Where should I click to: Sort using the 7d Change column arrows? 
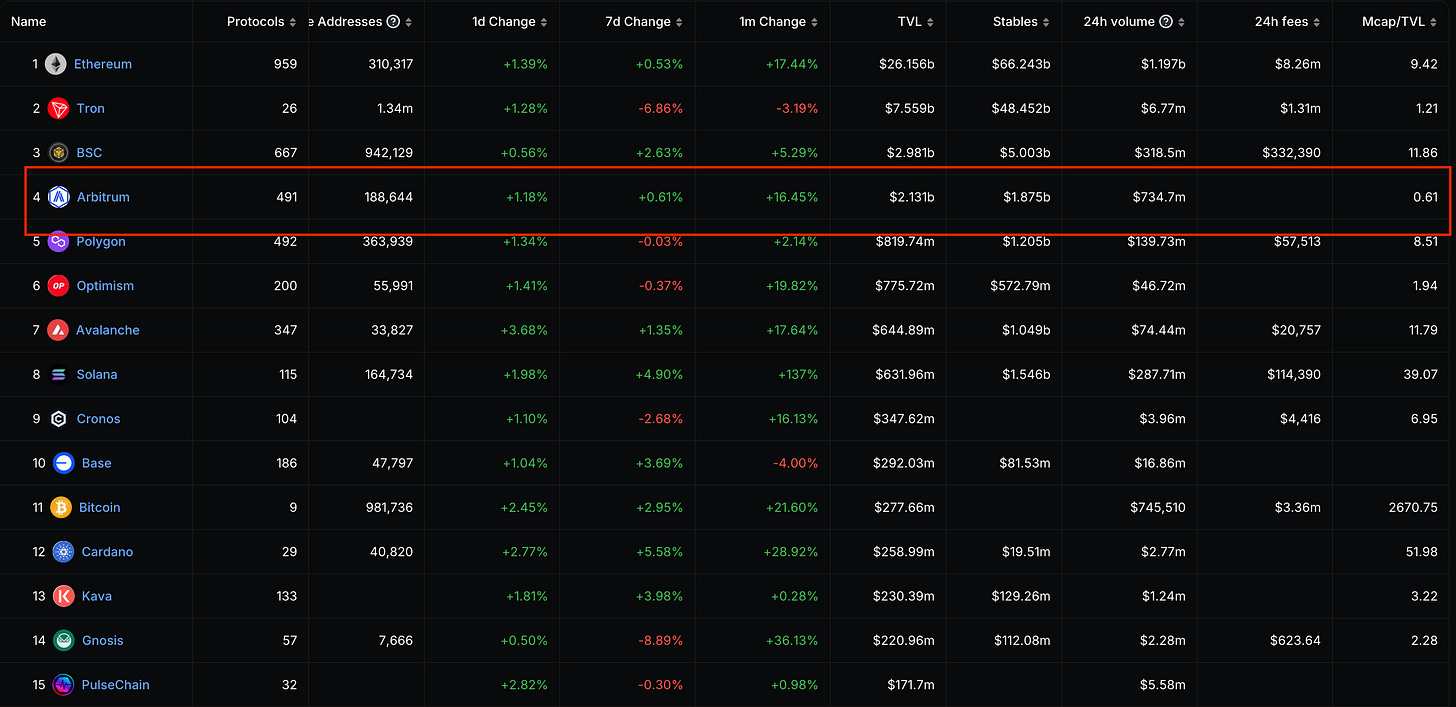(x=680, y=22)
